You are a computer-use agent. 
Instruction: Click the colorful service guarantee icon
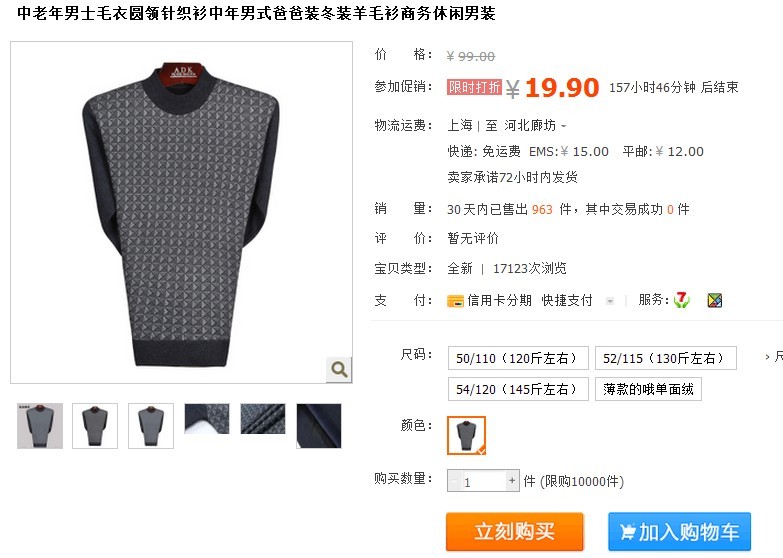(715, 300)
